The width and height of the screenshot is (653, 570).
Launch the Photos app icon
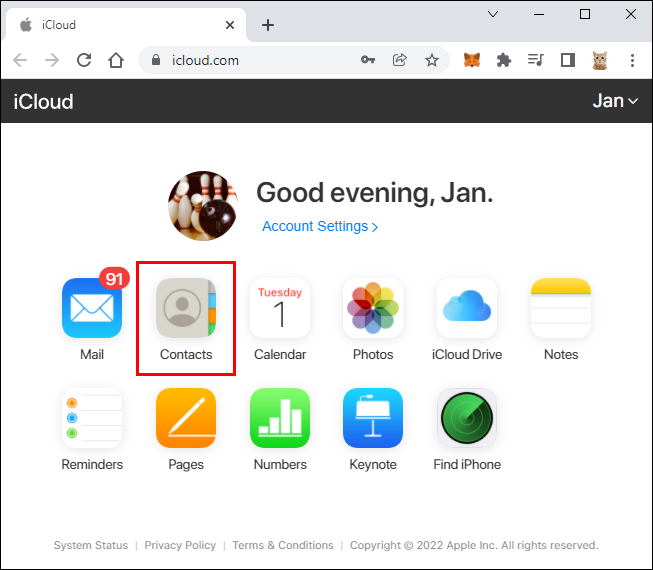click(x=373, y=308)
